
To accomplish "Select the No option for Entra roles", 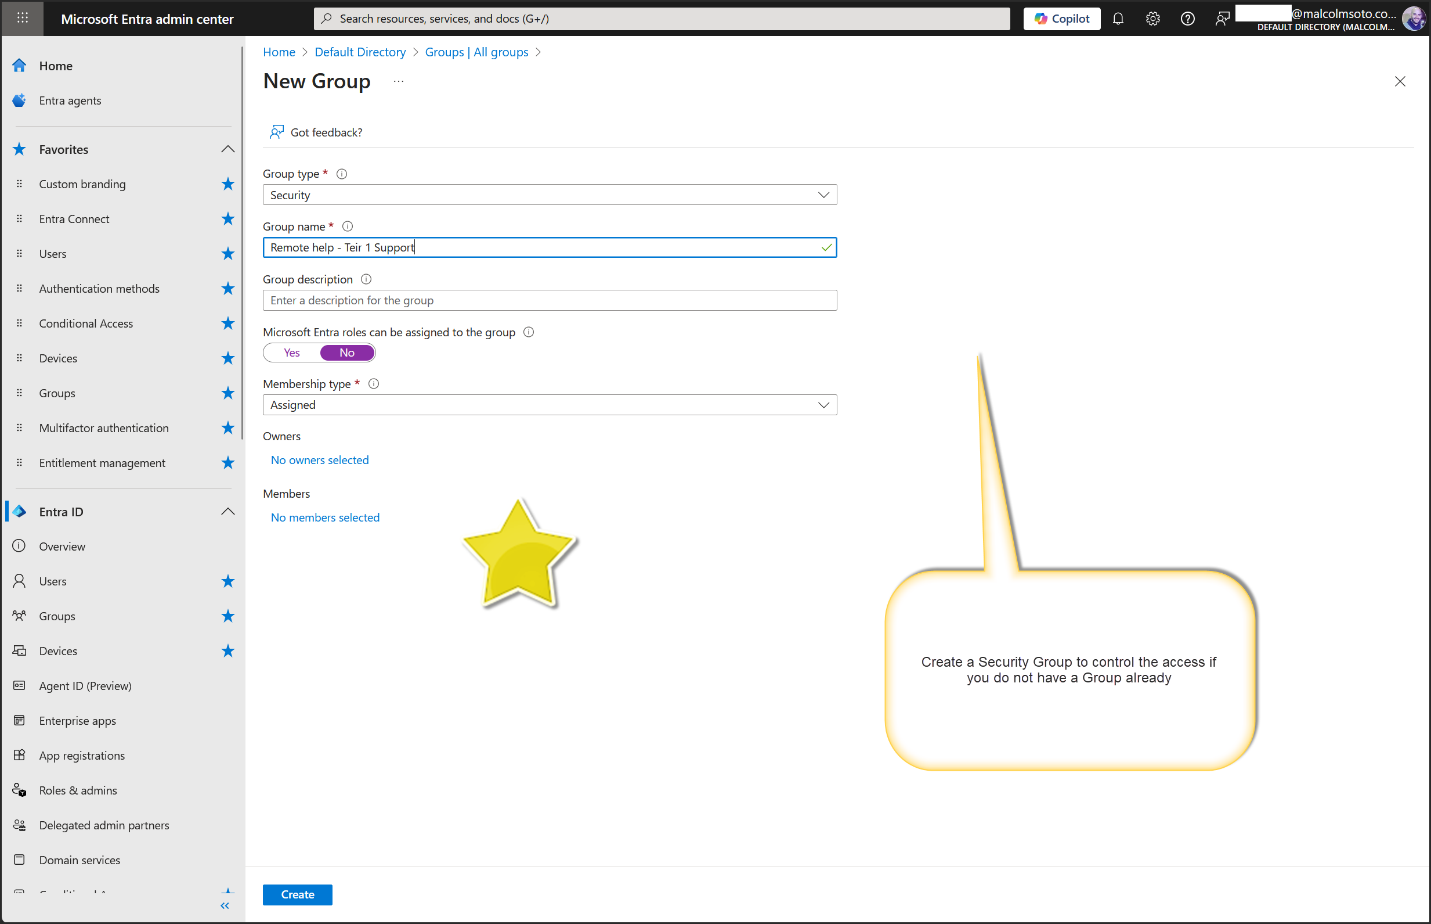I will pos(347,353).
